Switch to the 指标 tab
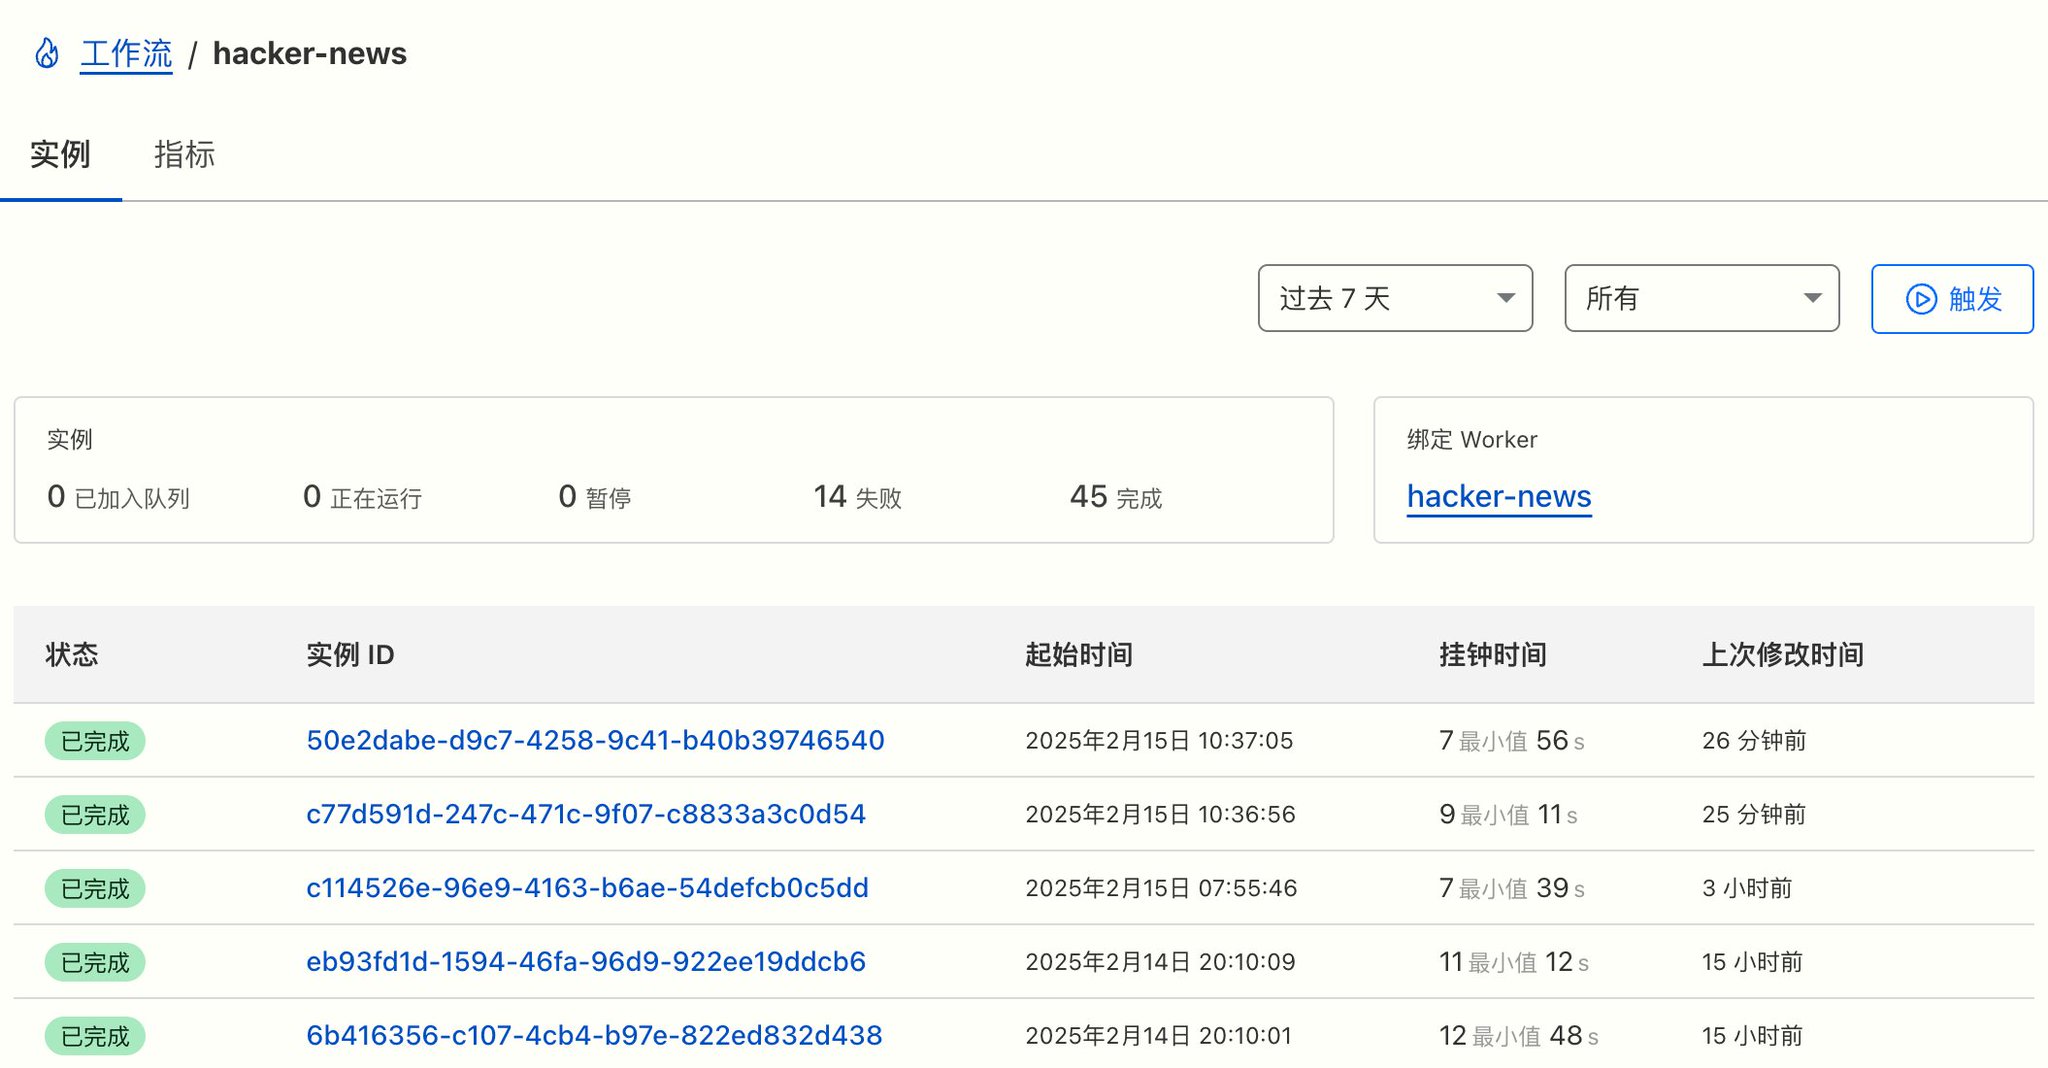This screenshot has height=1068, width=2048. coord(184,155)
